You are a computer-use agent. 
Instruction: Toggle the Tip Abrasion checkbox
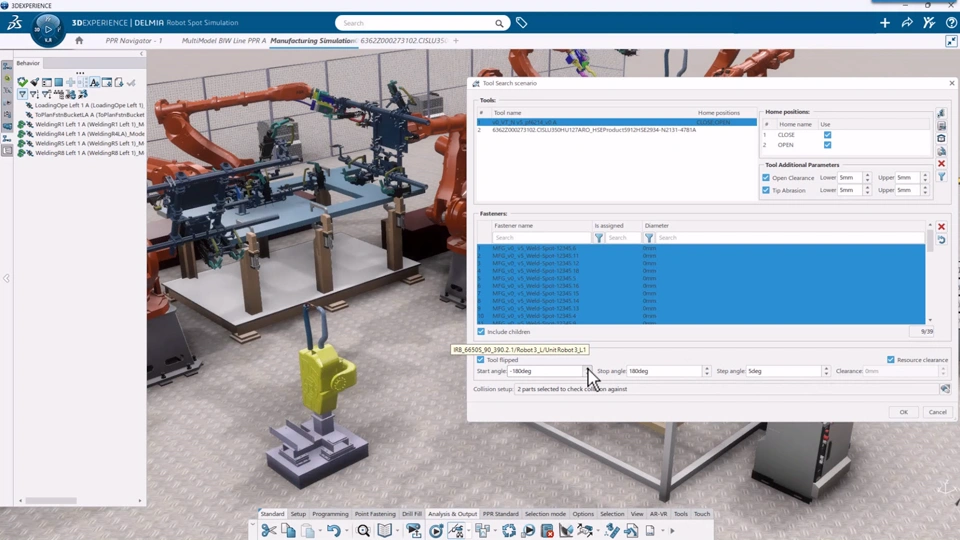coord(766,190)
